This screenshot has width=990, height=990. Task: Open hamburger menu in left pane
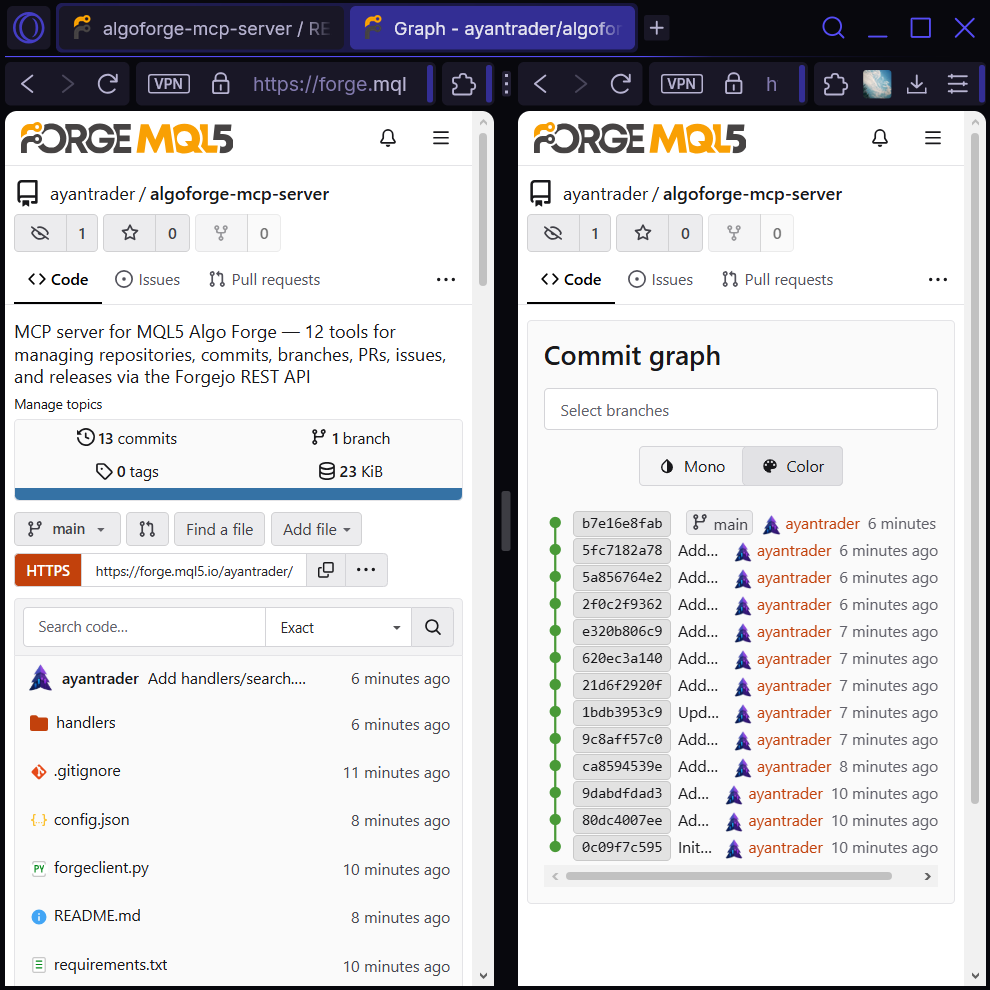pyautogui.click(x=441, y=138)
